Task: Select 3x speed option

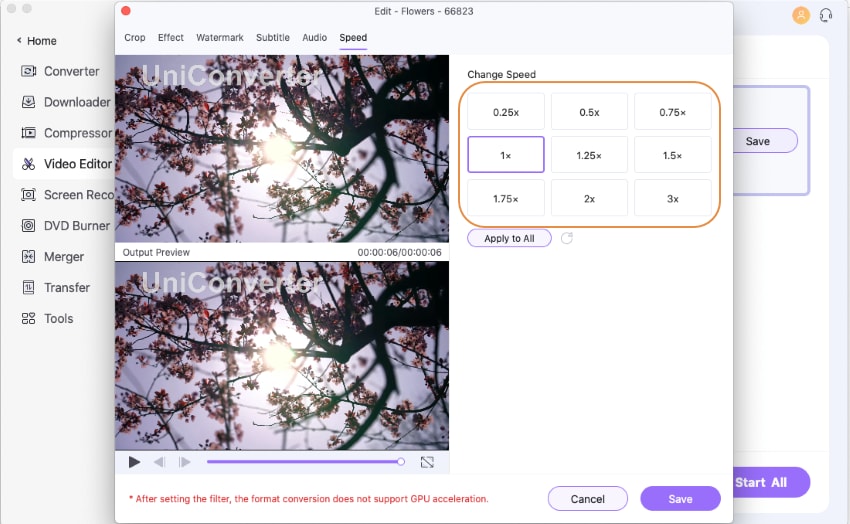Action: (x=673, y=198)
